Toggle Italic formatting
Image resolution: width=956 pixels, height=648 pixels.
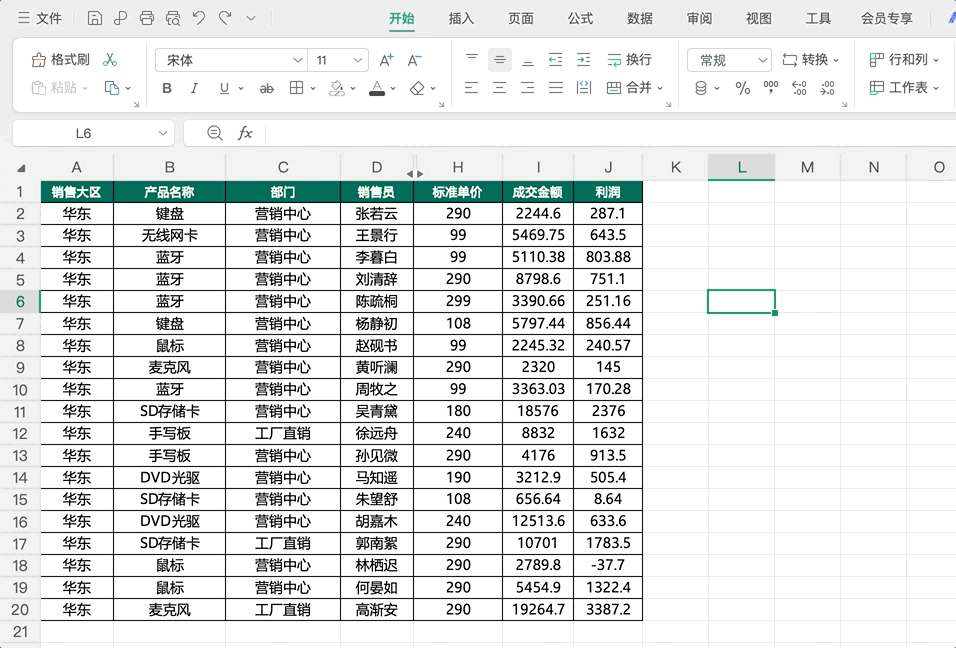tap(194, 88)
